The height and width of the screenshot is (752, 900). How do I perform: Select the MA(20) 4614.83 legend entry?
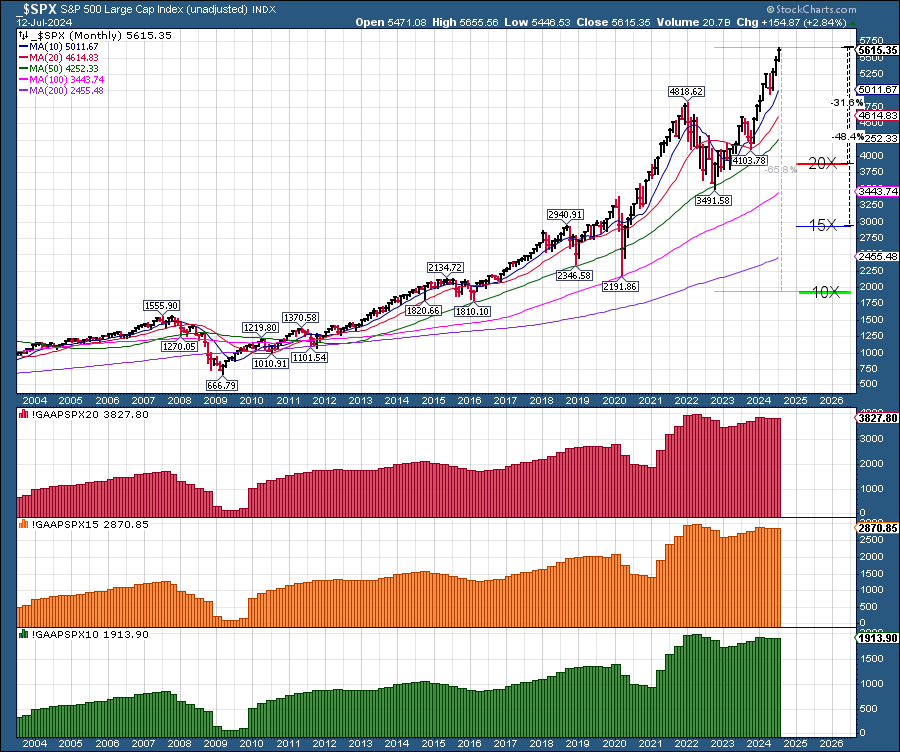tap(59, 57)
